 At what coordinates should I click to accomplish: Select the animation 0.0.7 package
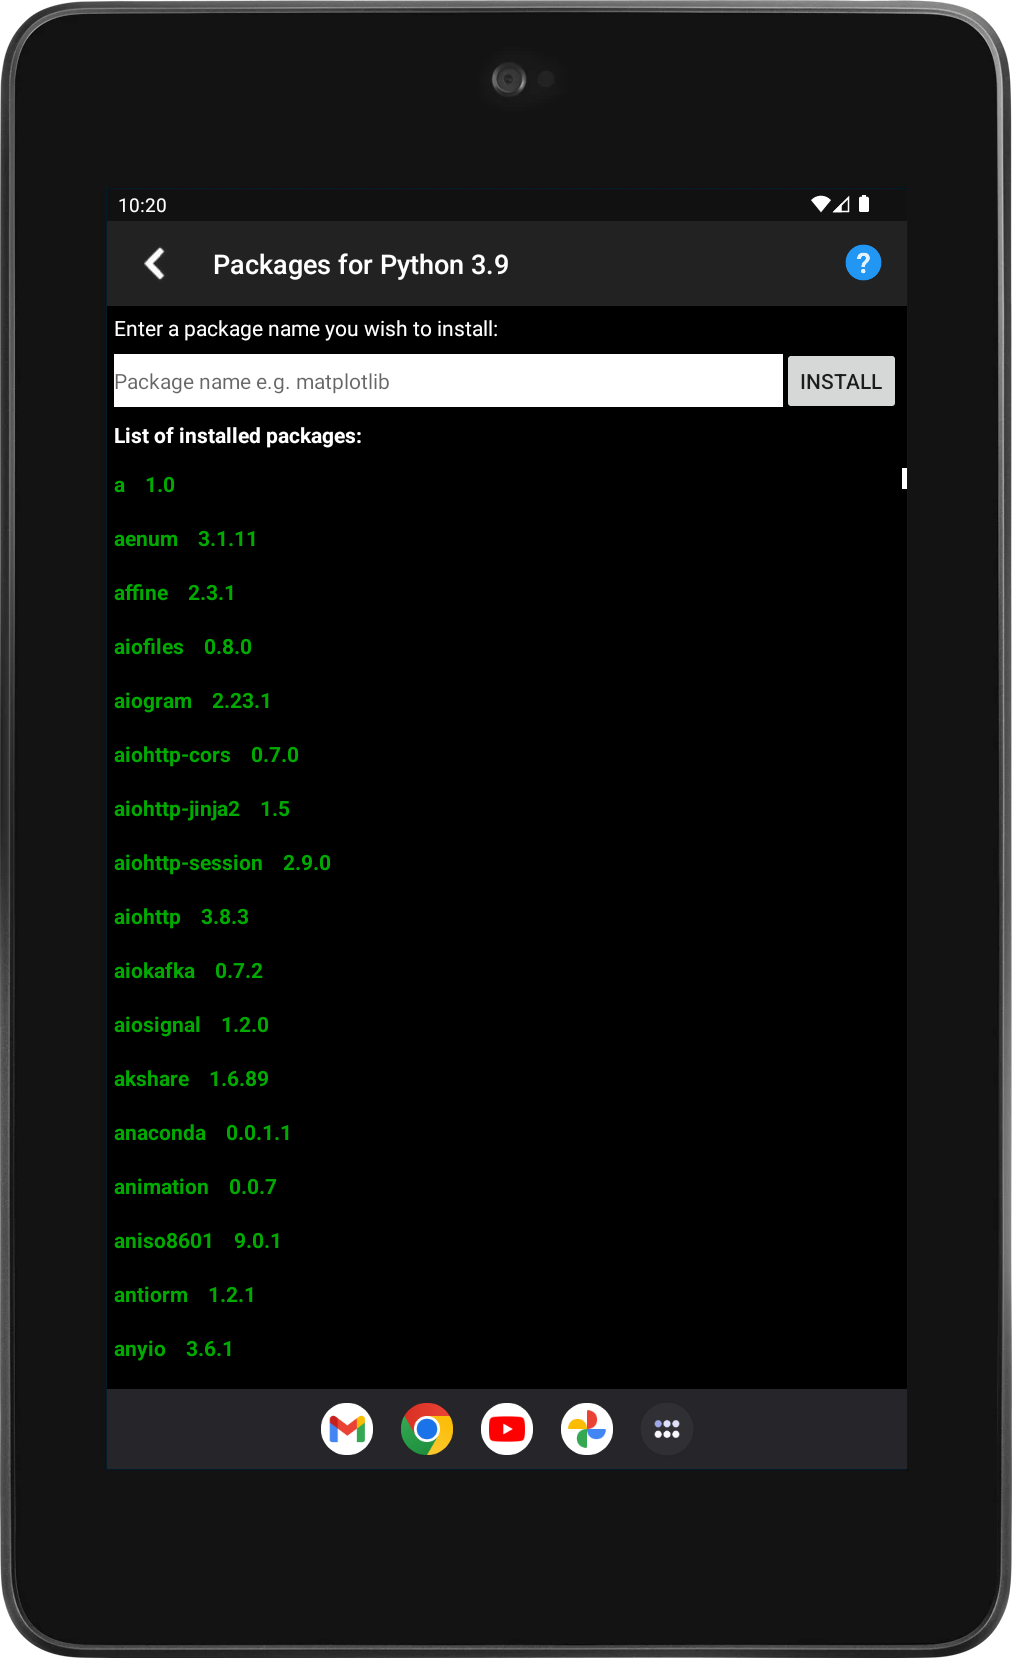pos(195,1187)
